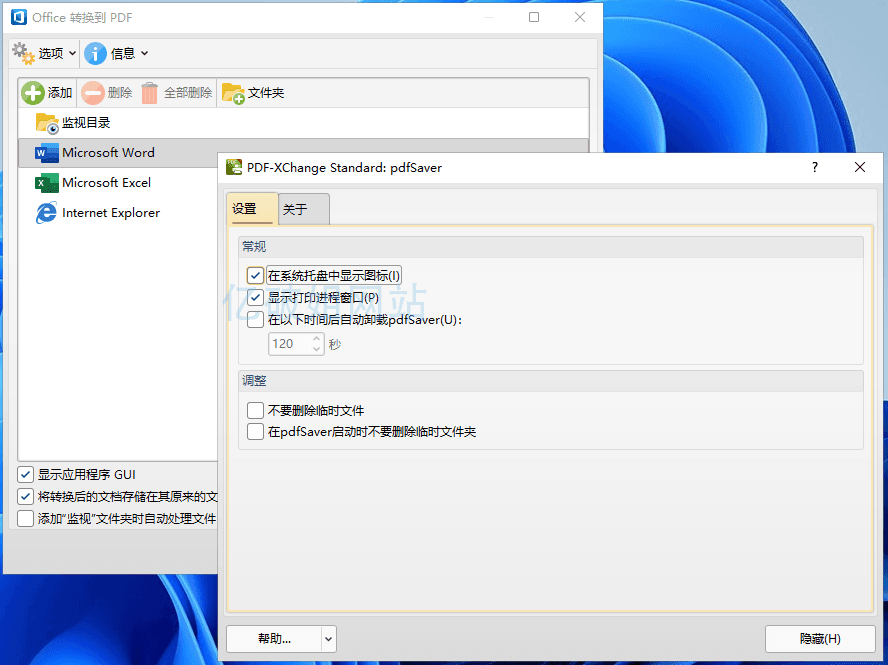Select the Microsoft Word icon in list
This screenshot has width=888, height=665.
pyautogui.click(x=47, y=153)
